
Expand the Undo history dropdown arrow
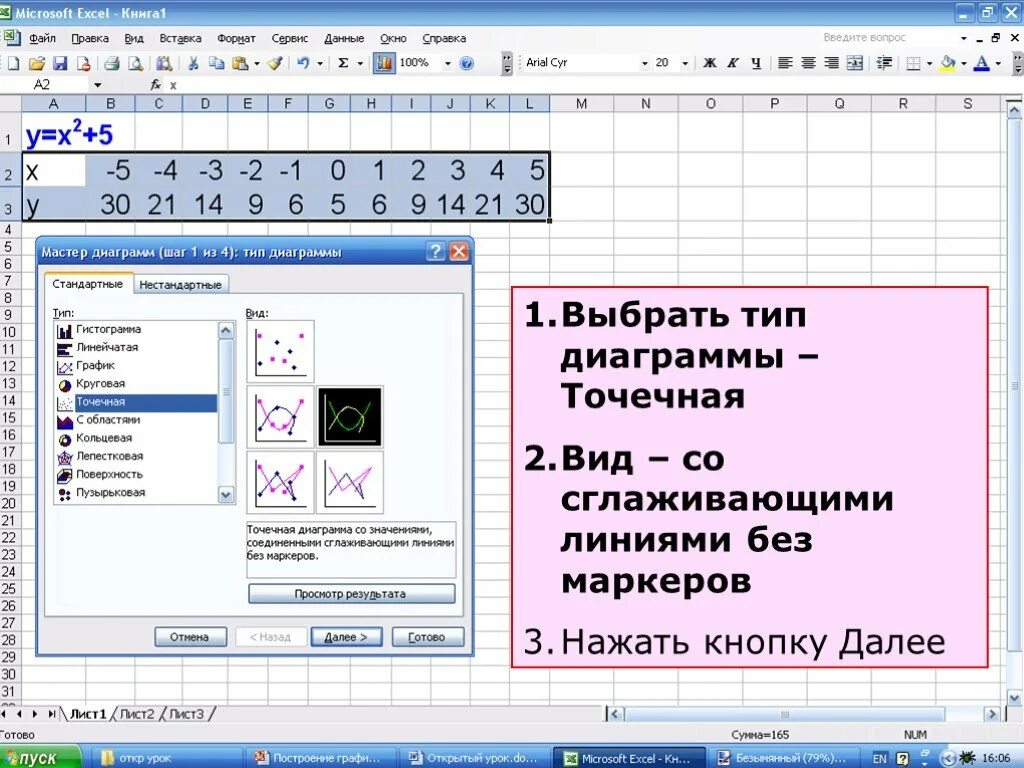(320, 63)
